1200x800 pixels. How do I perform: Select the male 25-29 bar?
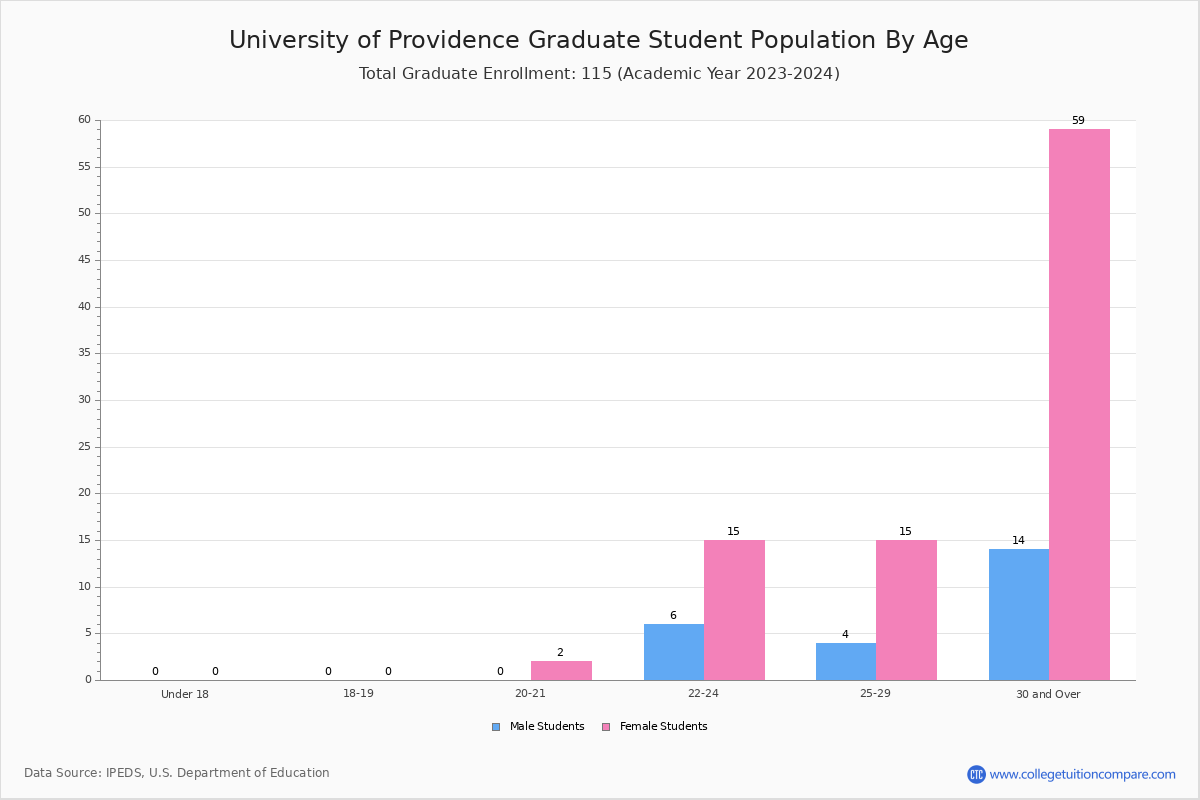click(x=846, y=661)
